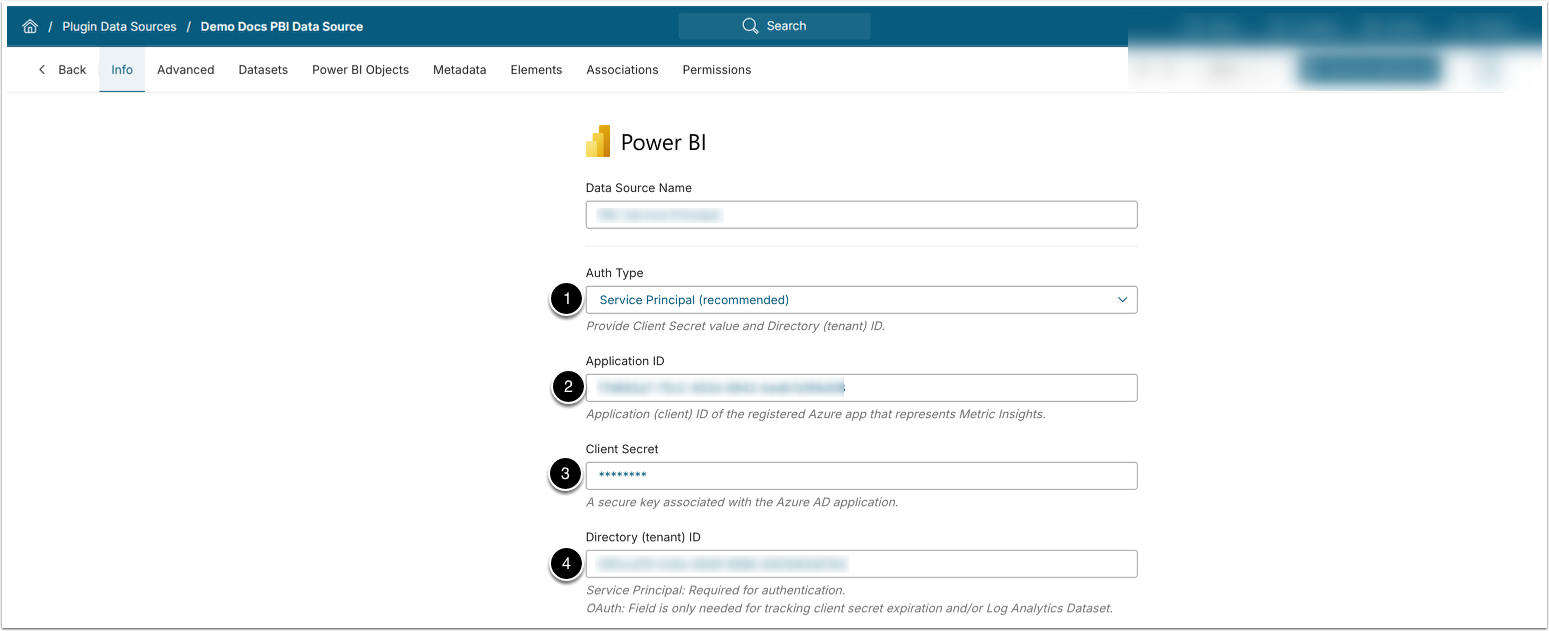This screenshot has height=631, width=1549.
Task: Switch to the Associations tab
Action: (622, 70)
